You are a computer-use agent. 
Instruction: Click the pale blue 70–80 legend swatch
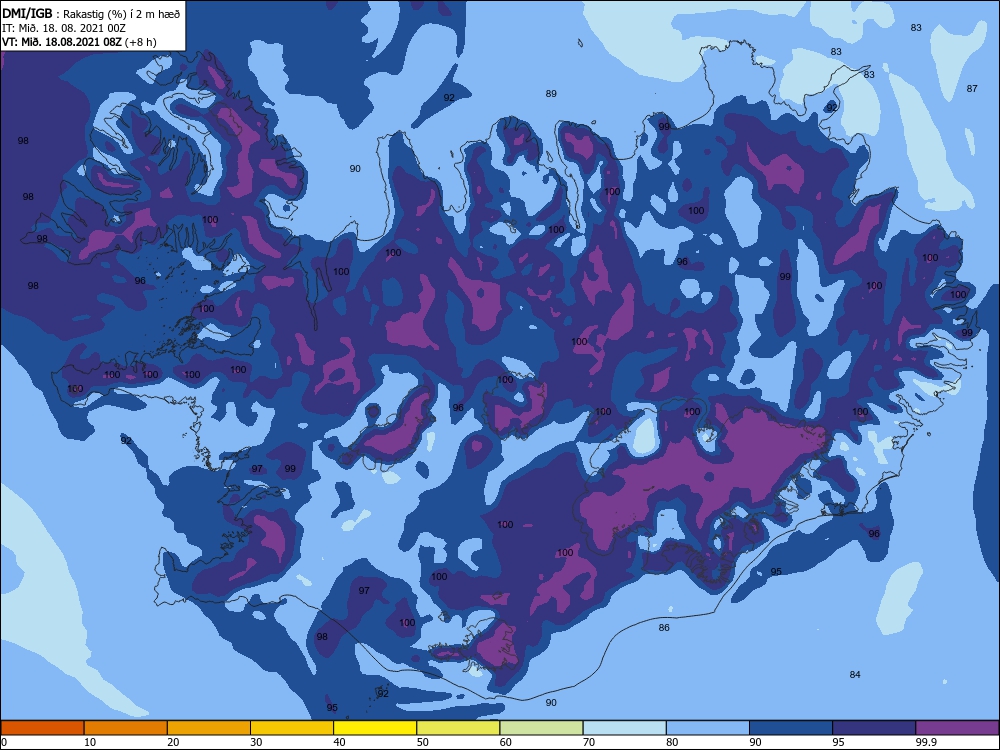(x=624, y=728)
